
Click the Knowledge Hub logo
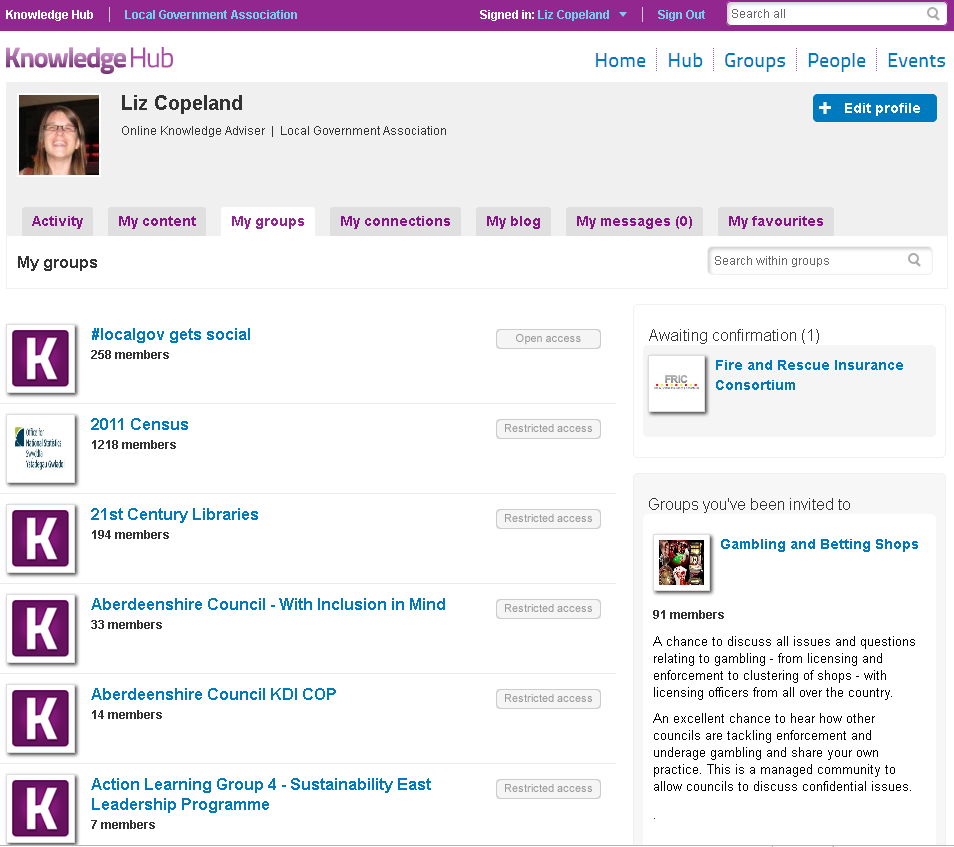pos(89,59)
